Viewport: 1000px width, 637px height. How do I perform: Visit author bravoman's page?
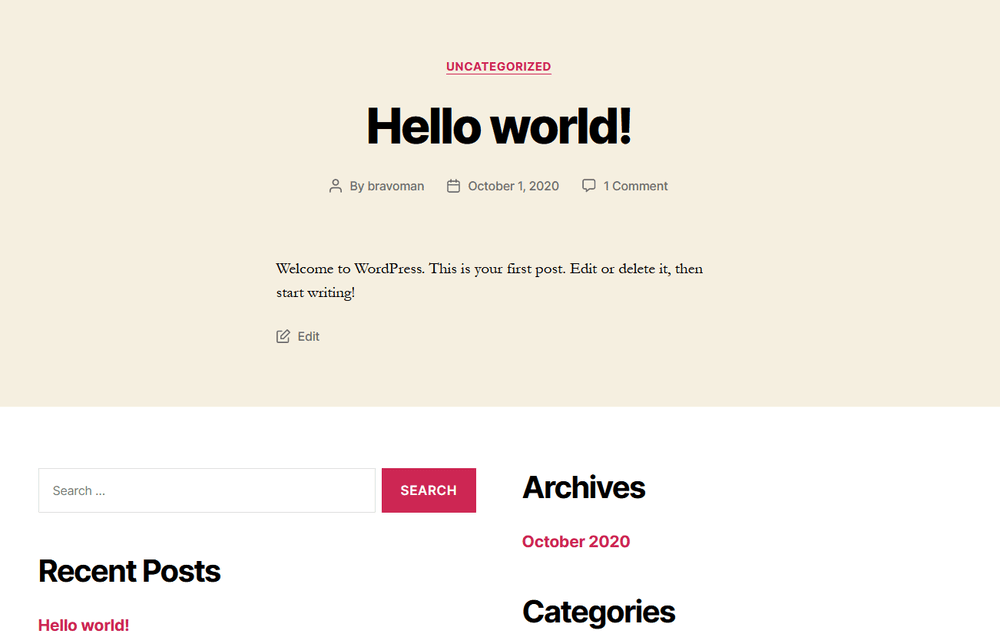(x=396, y=186)
